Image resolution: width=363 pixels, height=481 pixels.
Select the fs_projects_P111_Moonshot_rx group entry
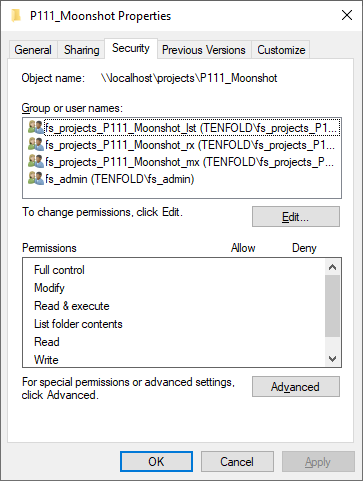[182, 145]
